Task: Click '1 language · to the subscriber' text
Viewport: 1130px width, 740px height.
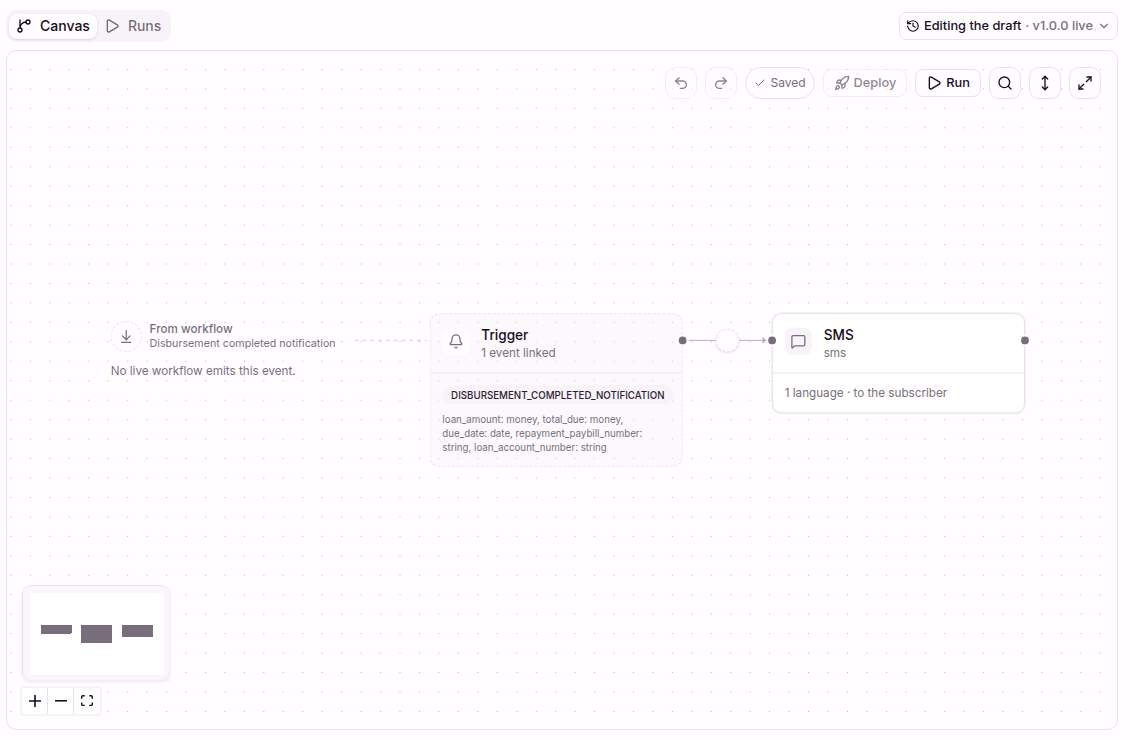Action: click(x=866, y=393)
